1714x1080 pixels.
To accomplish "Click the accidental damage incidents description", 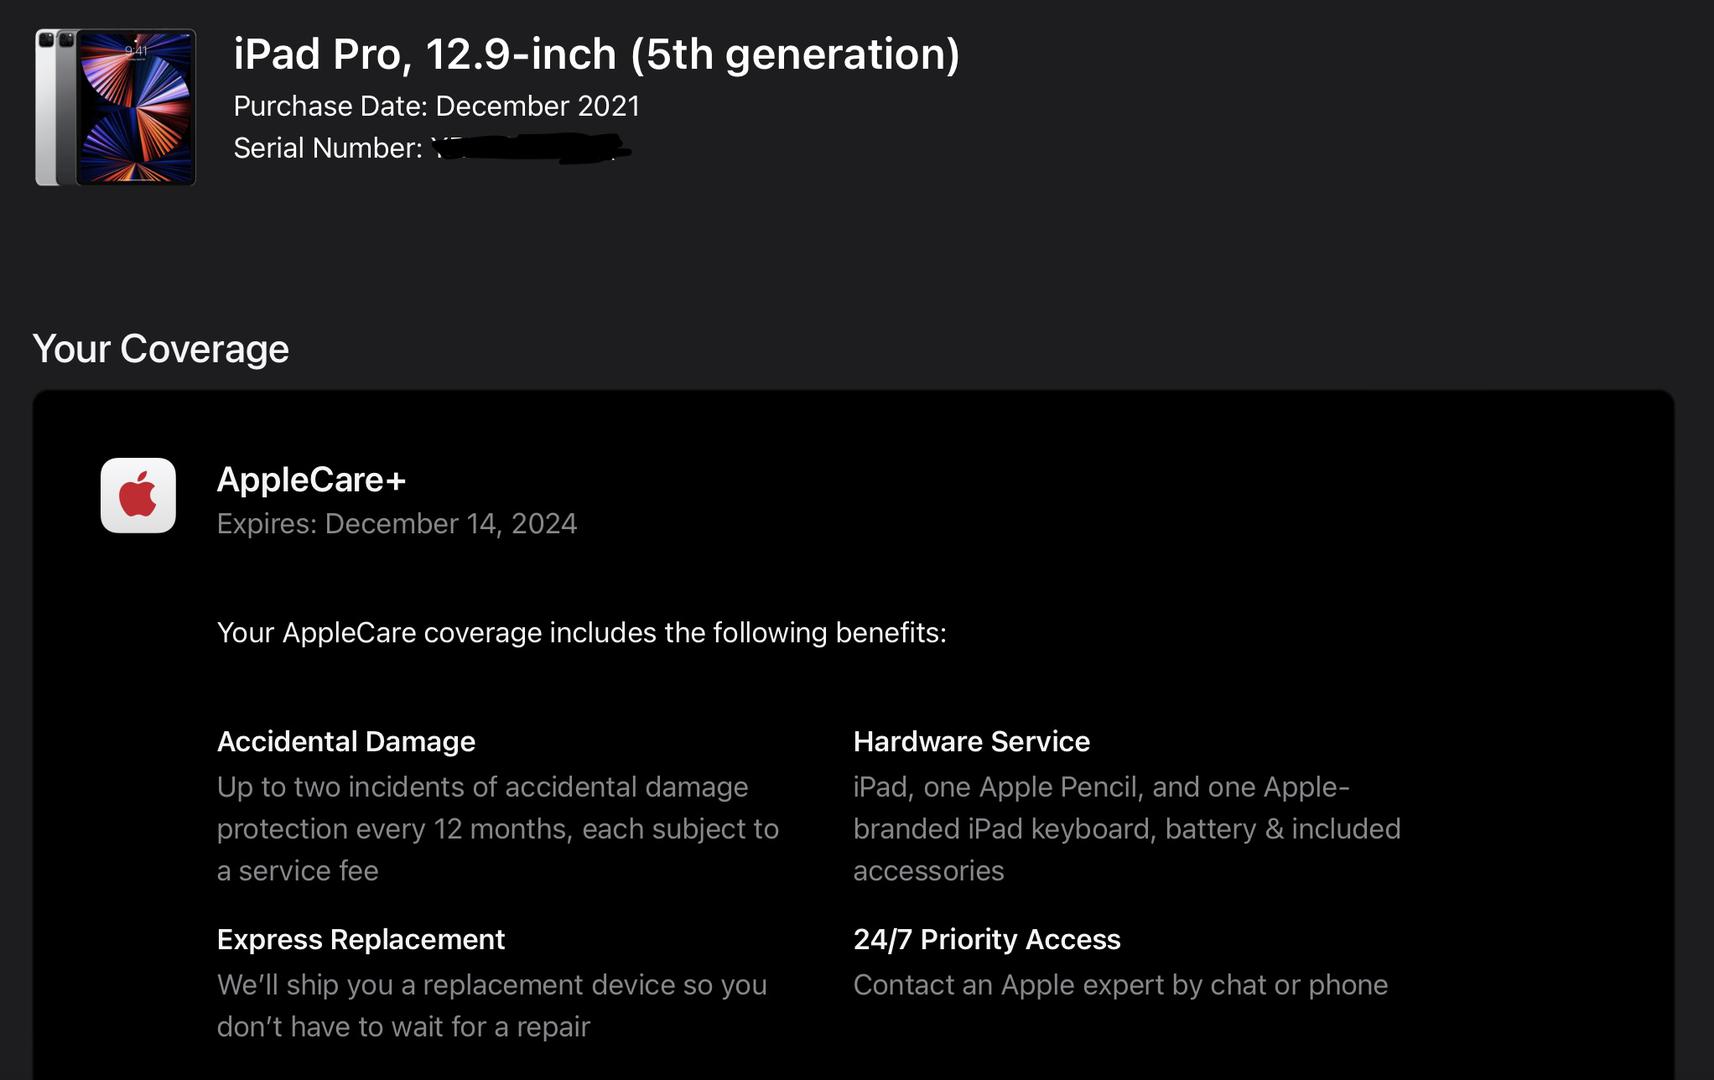I will pyautogui.click(x=497, y=829).
